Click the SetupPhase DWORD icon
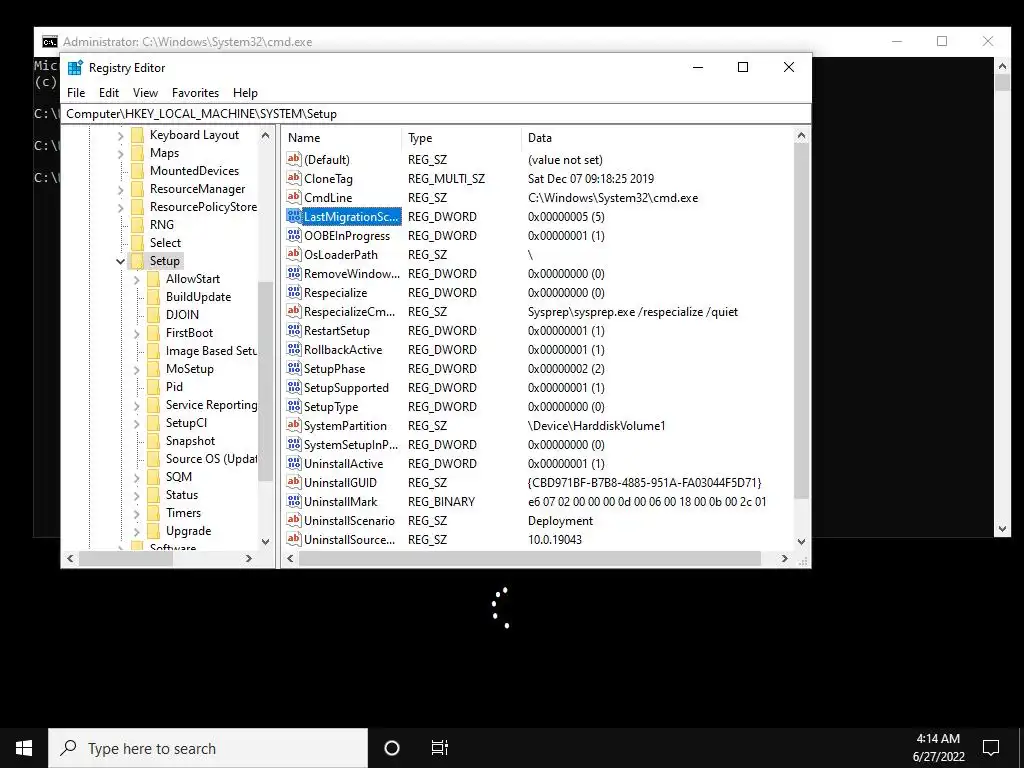Image resolution: width=1024 pixels, height=768 pixels. [294, 368]
